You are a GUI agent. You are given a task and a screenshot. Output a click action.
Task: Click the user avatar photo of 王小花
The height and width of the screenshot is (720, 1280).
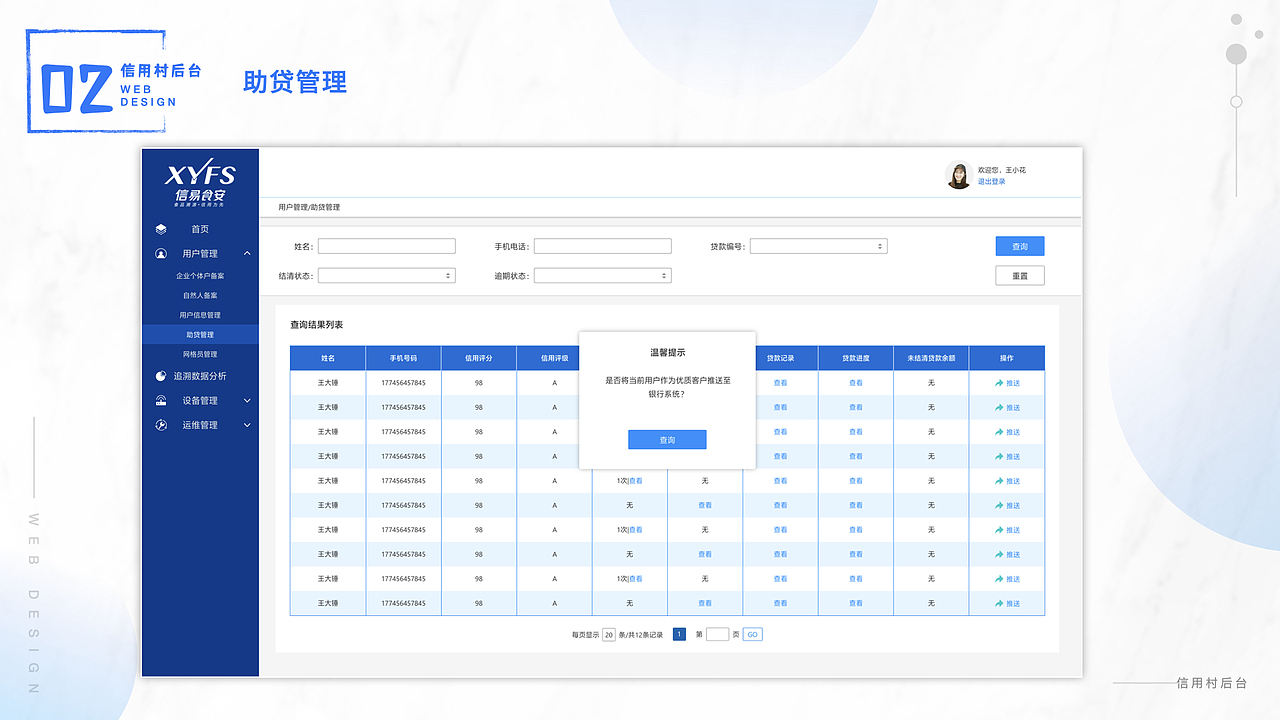(x=959, y=175)
